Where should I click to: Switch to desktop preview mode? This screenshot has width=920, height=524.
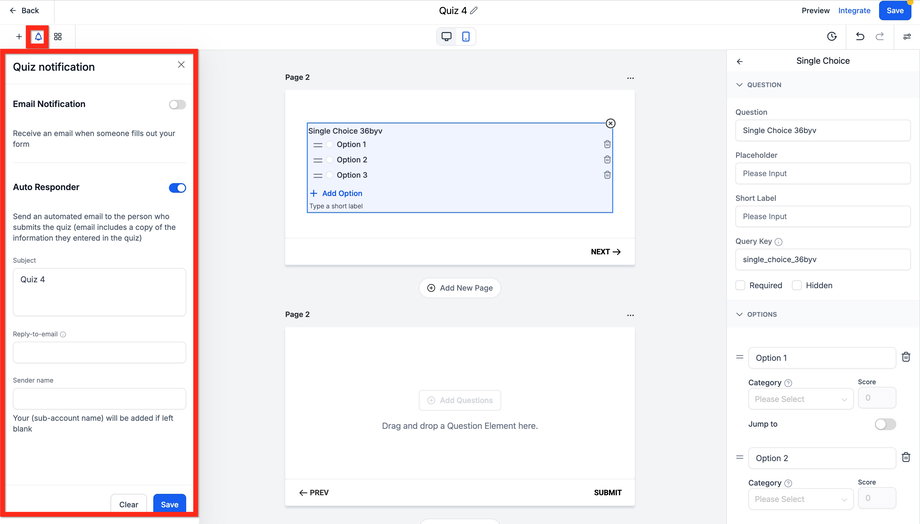[447, 36]
